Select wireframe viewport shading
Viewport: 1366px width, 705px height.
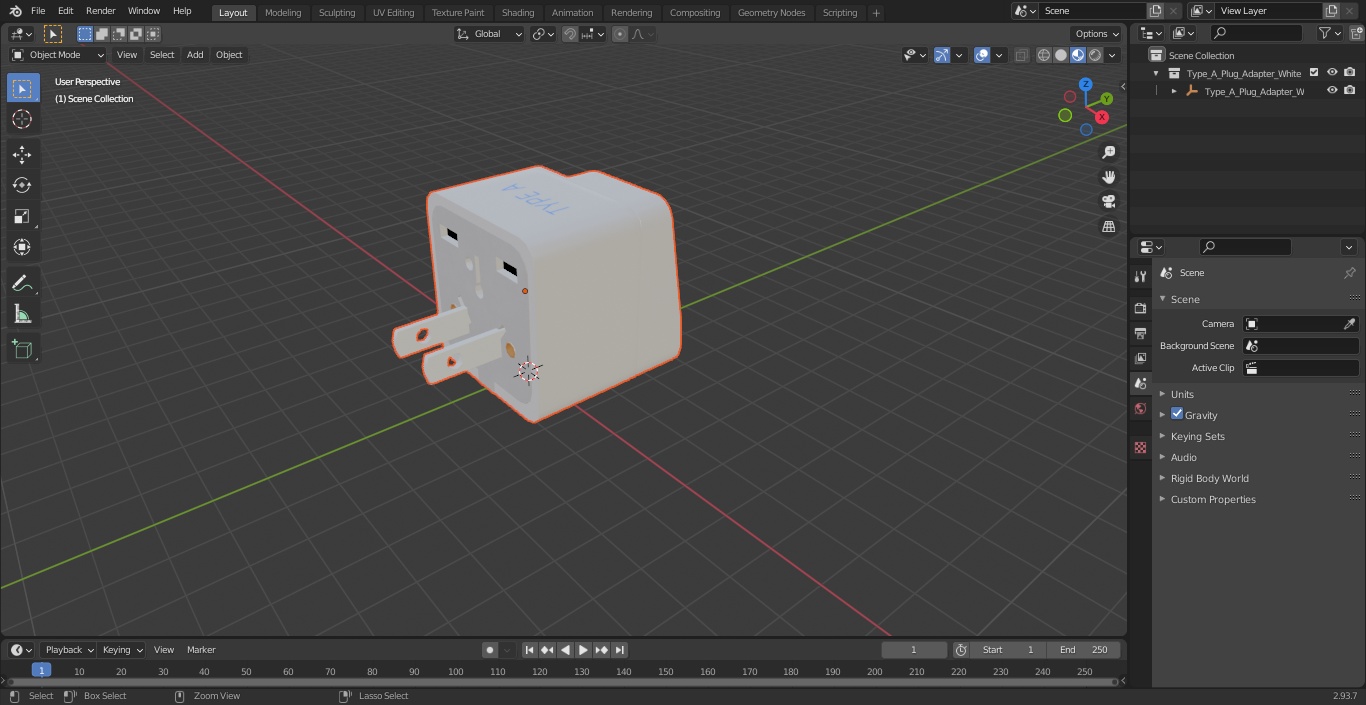1043,55
